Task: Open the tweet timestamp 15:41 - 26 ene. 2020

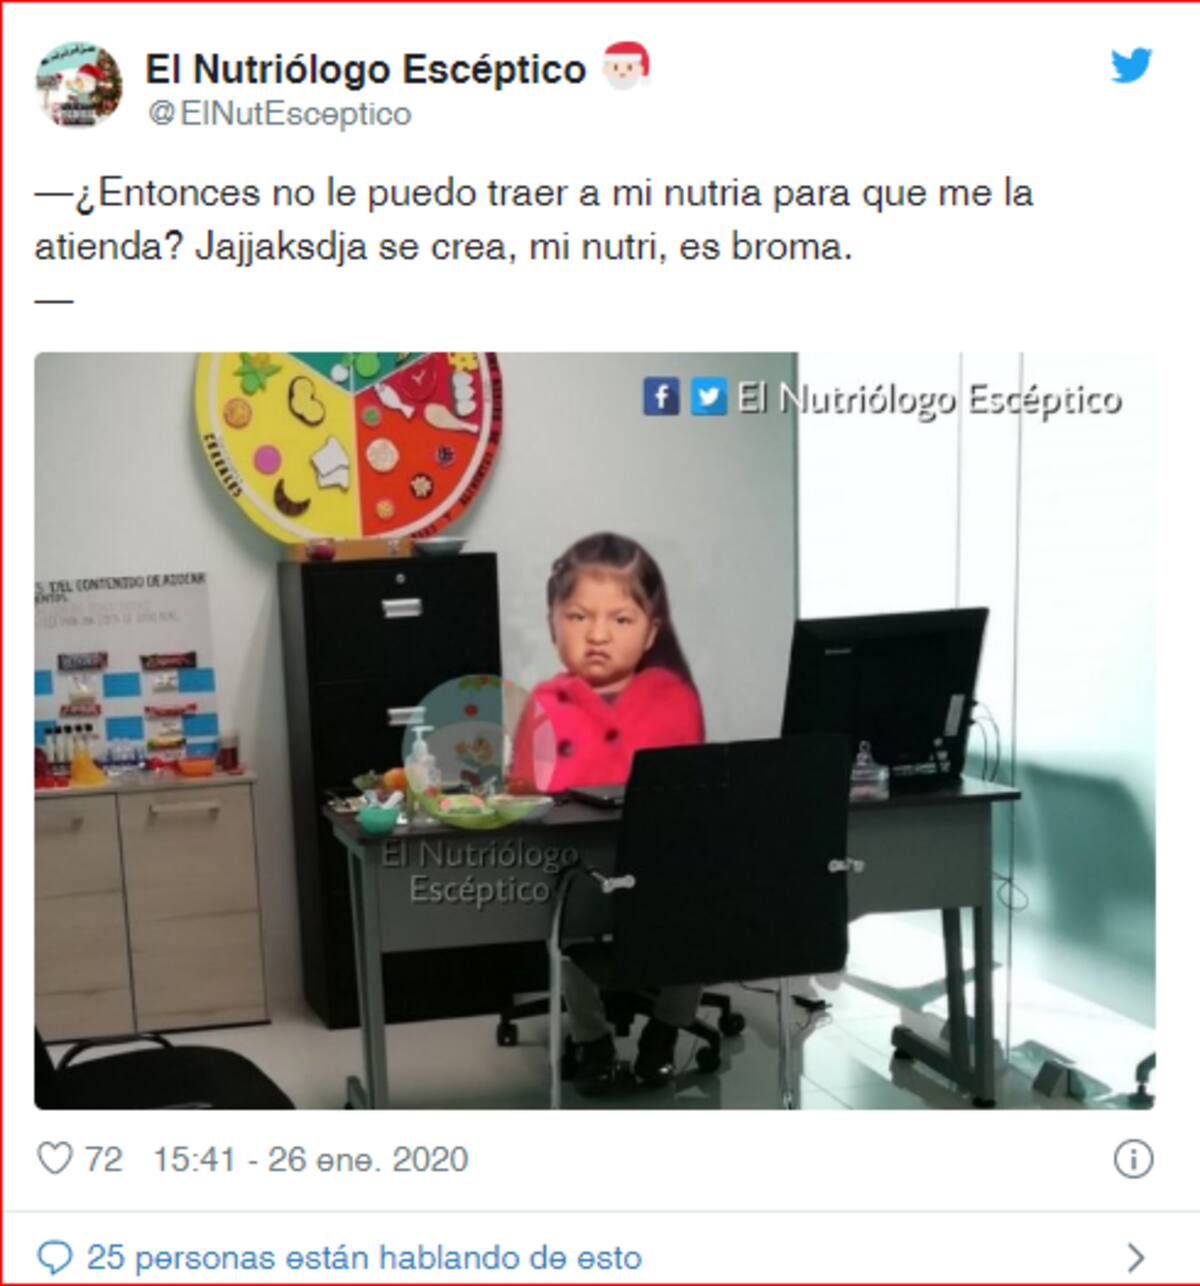Action: coord(310,1159)
